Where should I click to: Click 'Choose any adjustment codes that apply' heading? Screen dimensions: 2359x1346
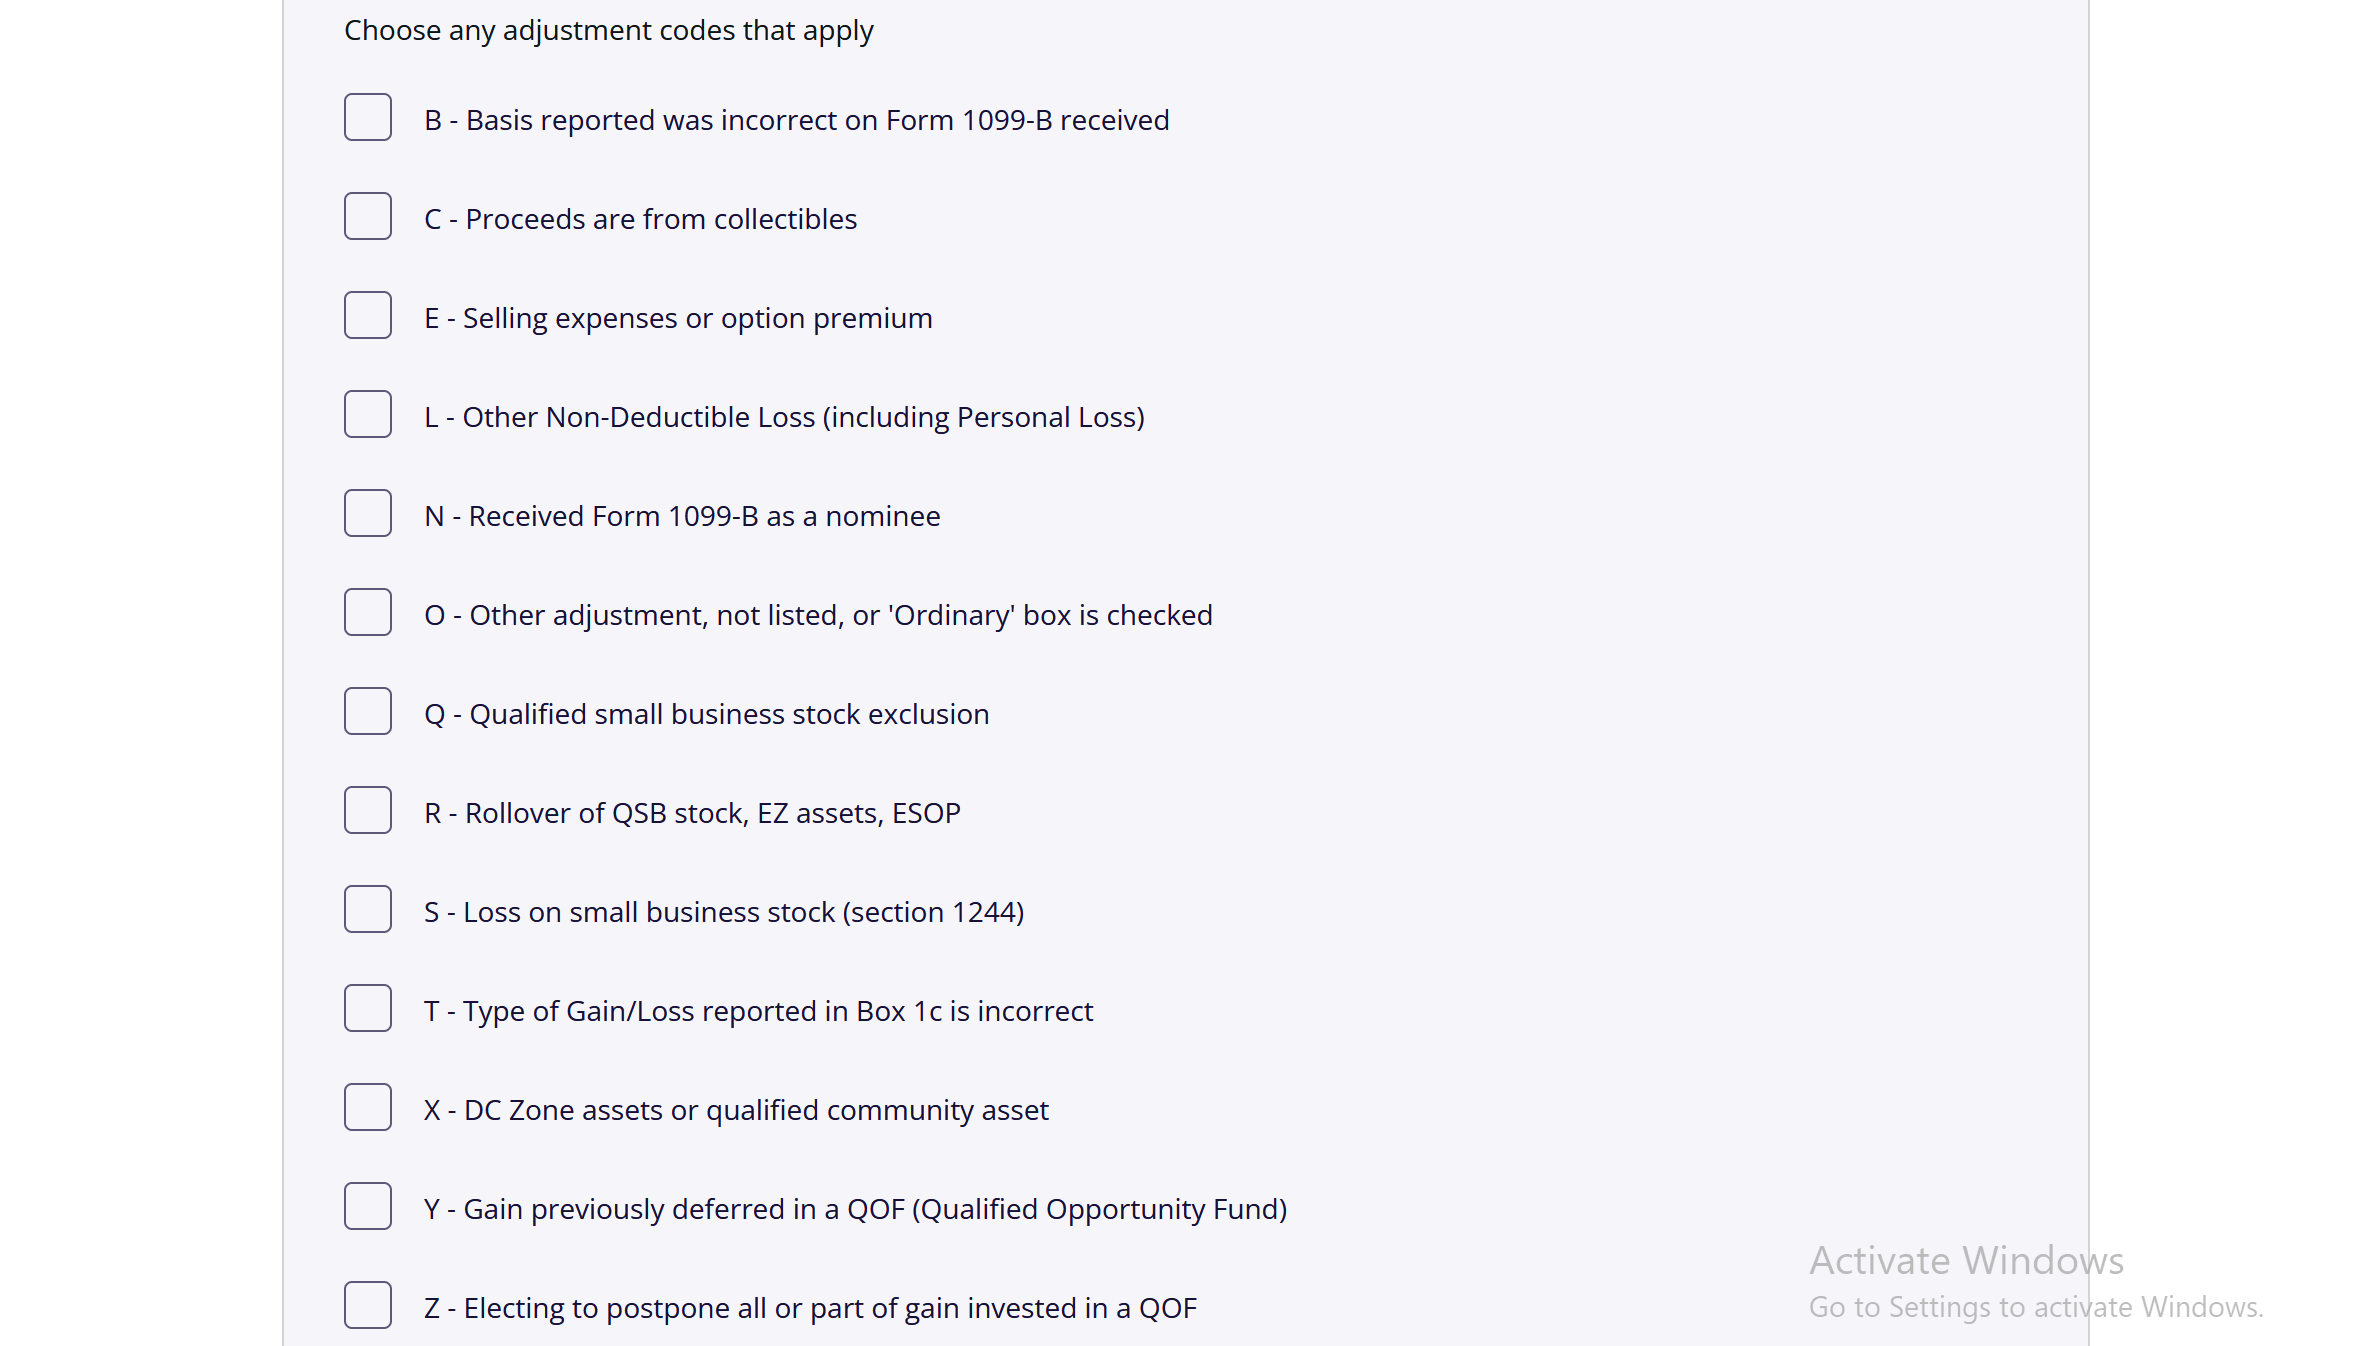[x=608, y=31]
